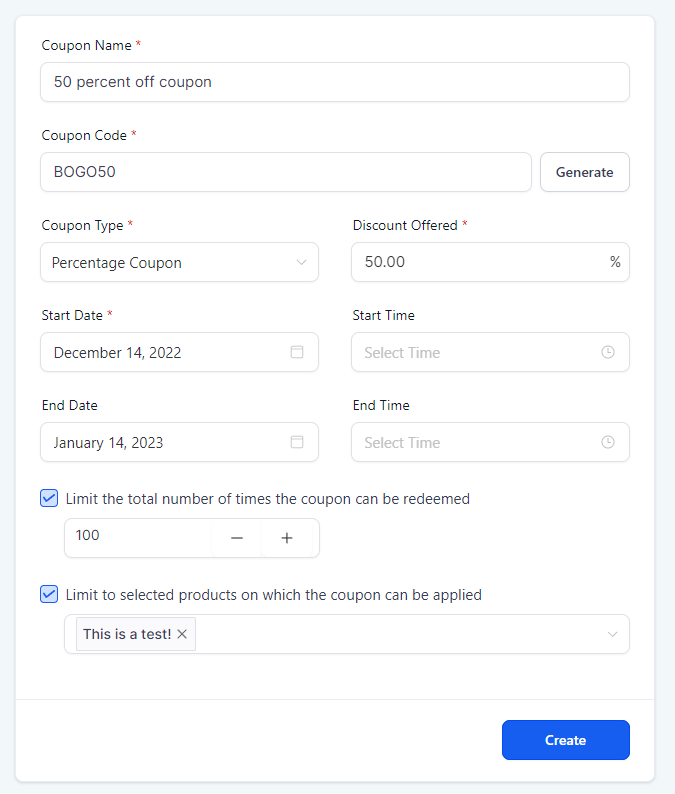Open the Start Date calendar icon
This screenshot has width=675, height=794.
tap(297, 352)
